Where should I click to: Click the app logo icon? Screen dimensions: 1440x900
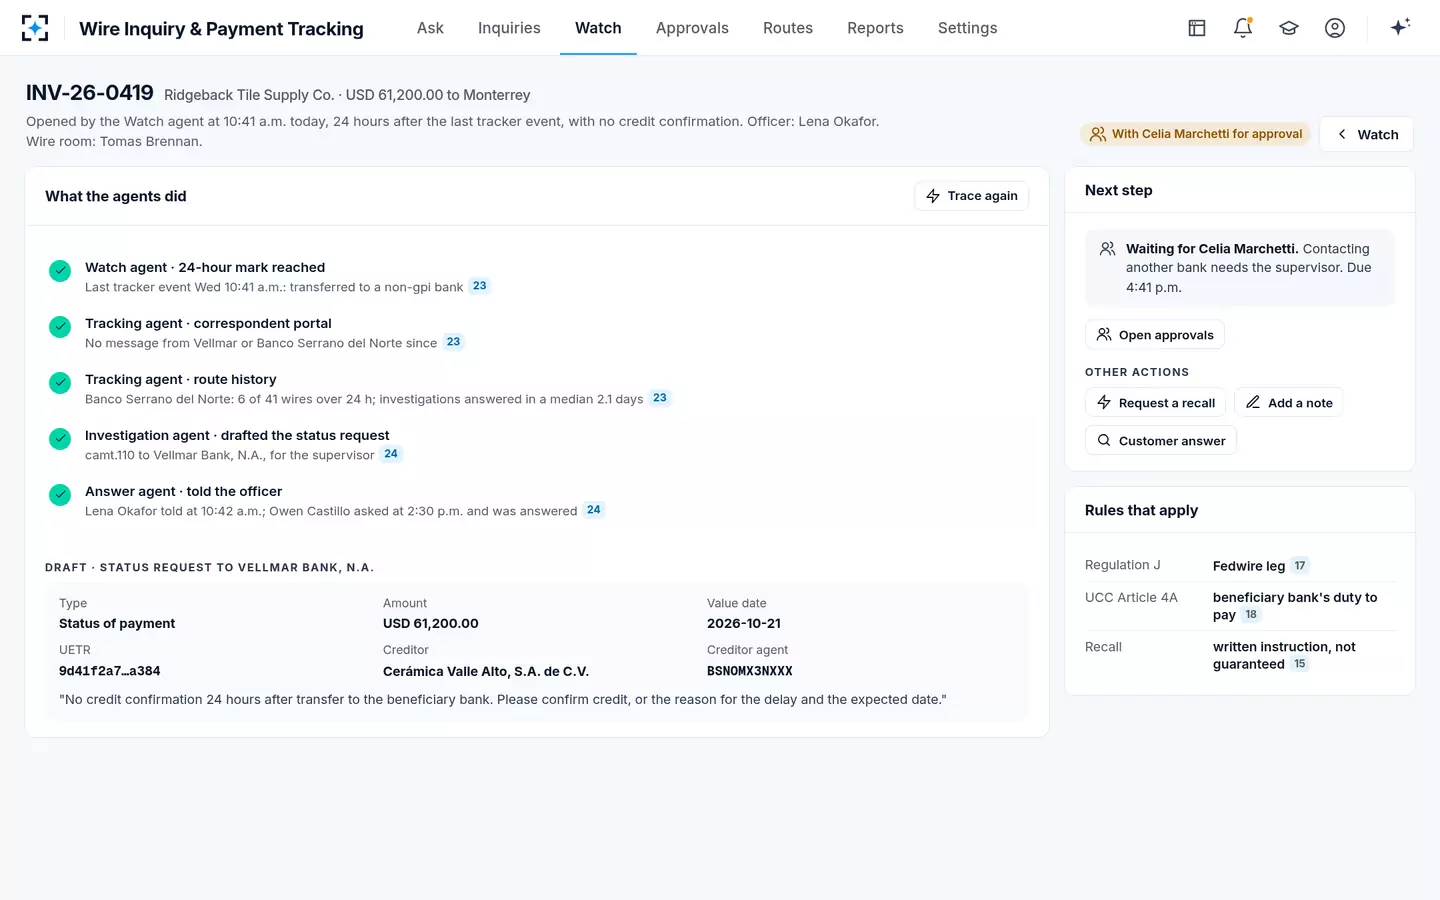point(35,28)
